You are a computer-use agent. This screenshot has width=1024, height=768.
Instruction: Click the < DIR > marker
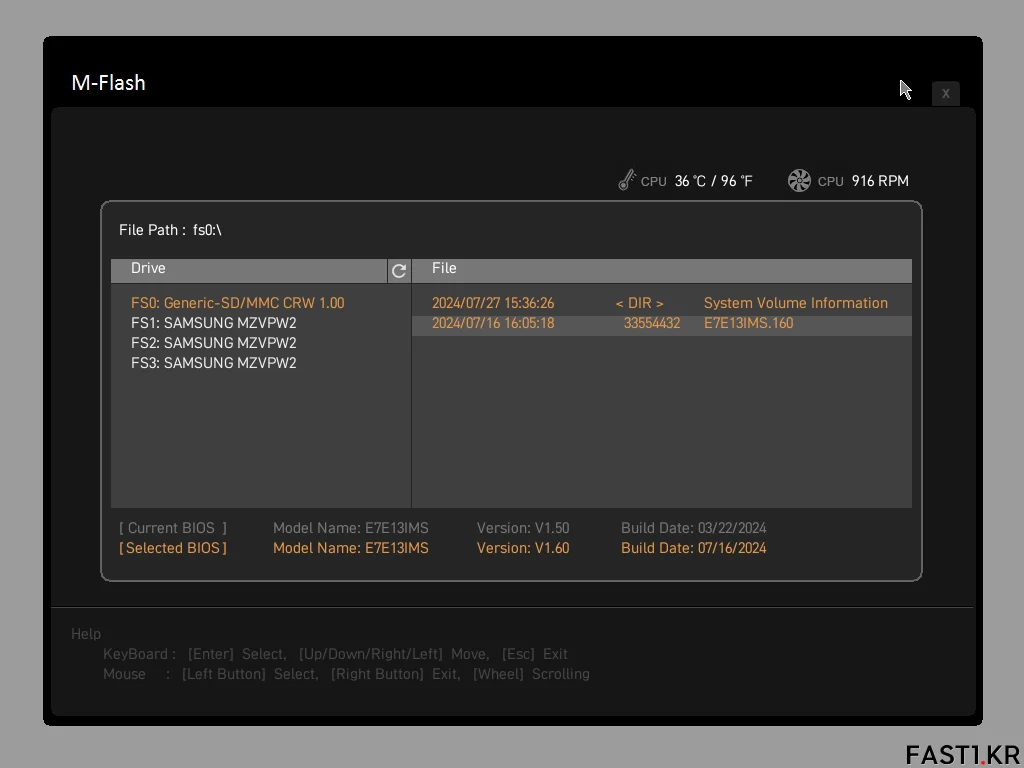639,303
